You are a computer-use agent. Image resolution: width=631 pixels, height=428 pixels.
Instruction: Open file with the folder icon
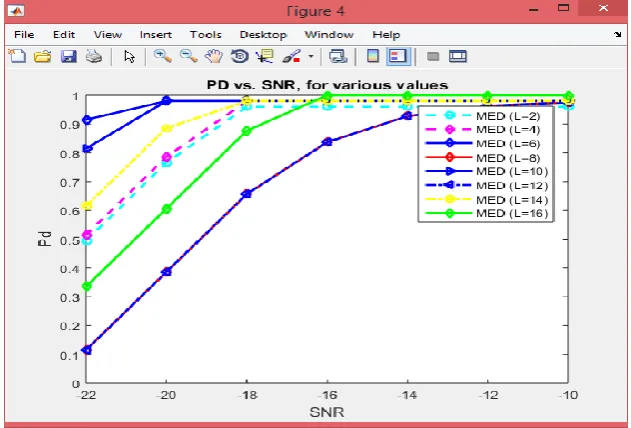tap(42, 56)
